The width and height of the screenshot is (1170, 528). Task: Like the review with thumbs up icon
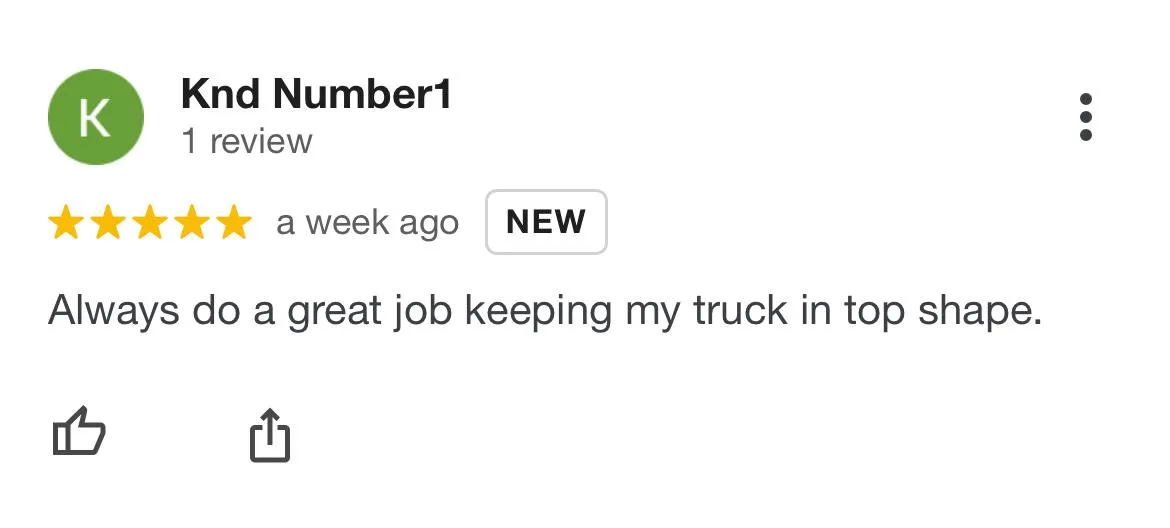point(78,434)
